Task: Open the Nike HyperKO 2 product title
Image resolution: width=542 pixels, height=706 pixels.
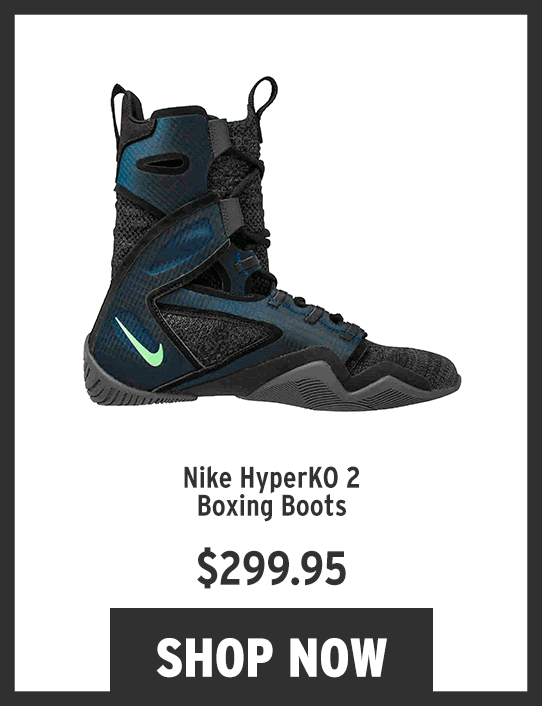Action: pyautogui.click(x=271, y=492)
